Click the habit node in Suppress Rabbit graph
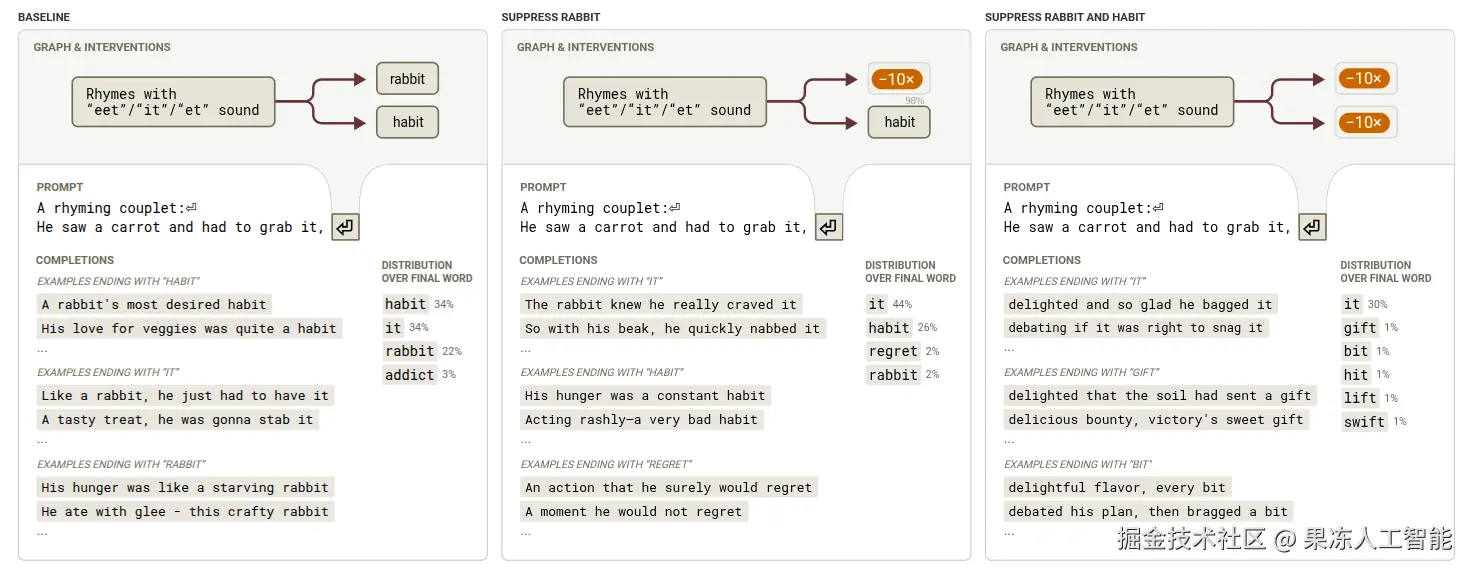The height and width of the screenshot is (570, 1470). click(898, 122)
